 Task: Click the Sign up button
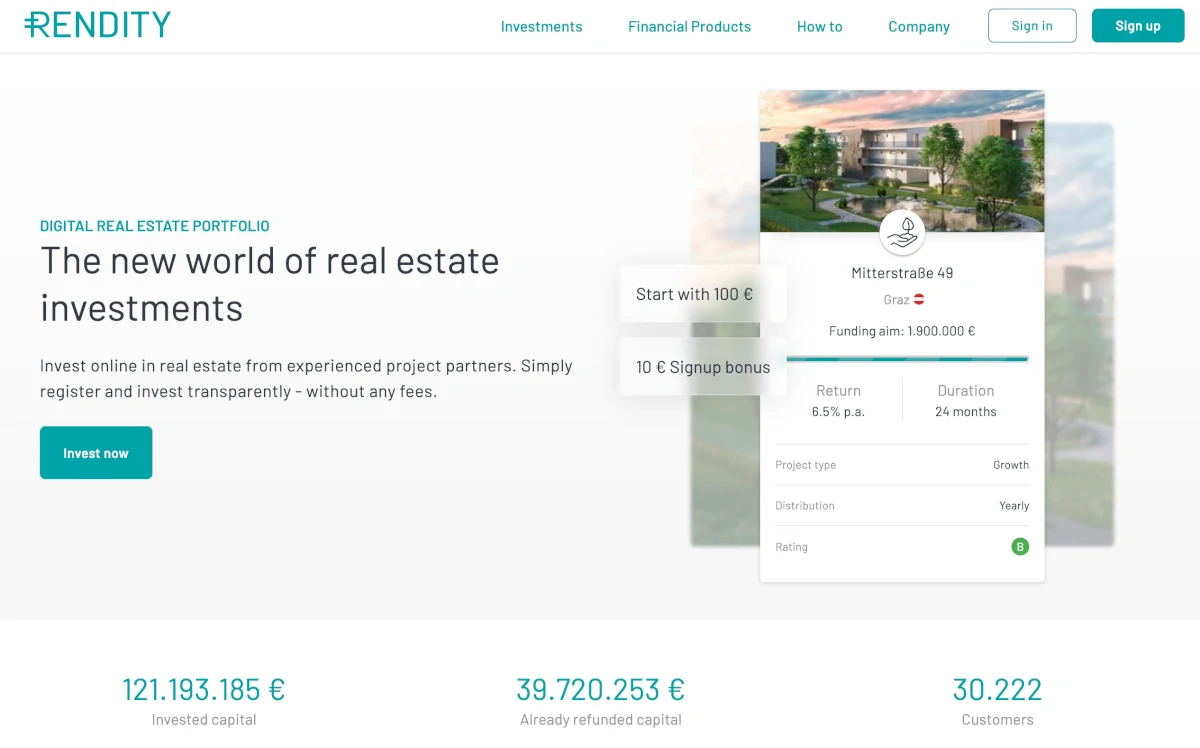[1138, 26]
